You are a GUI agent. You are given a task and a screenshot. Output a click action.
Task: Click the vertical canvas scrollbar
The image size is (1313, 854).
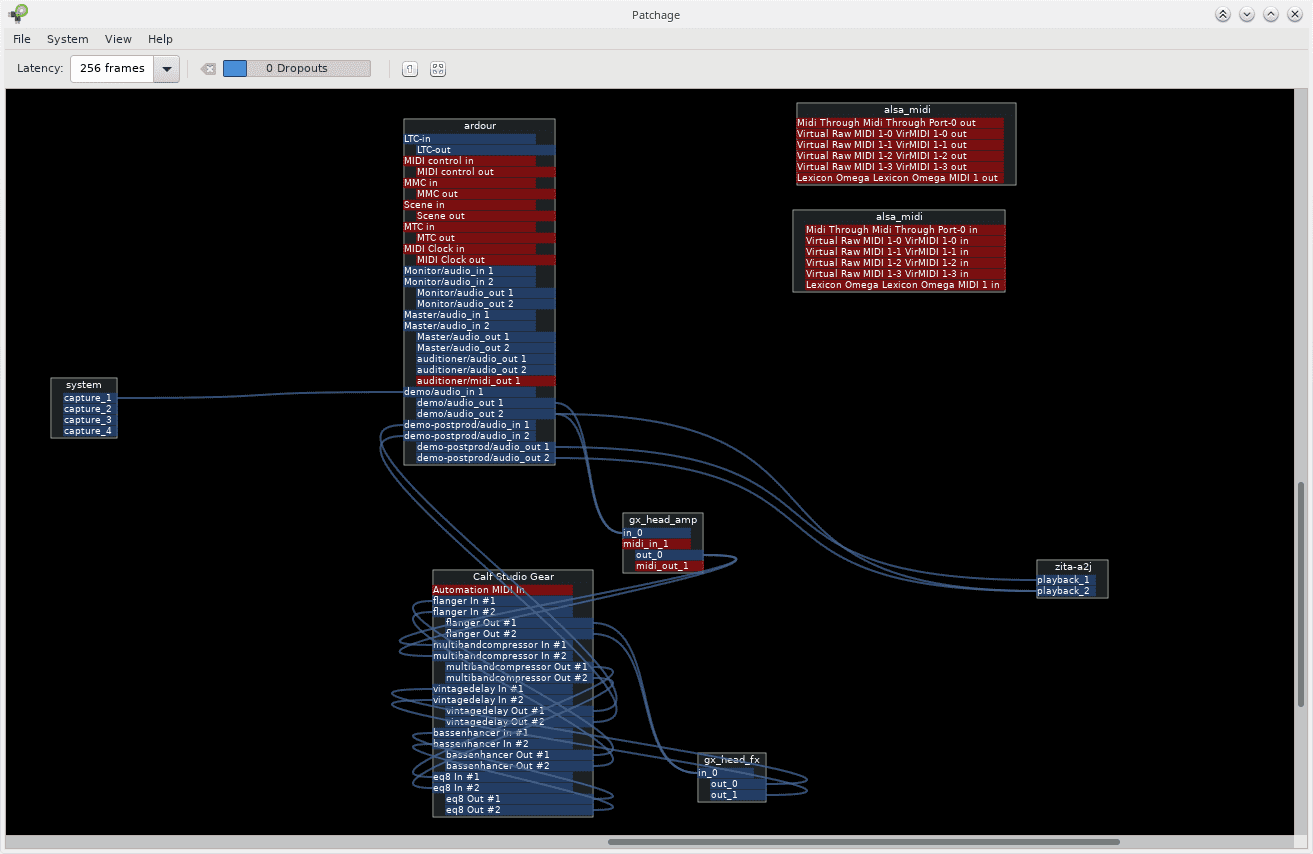click(1301, 595)
